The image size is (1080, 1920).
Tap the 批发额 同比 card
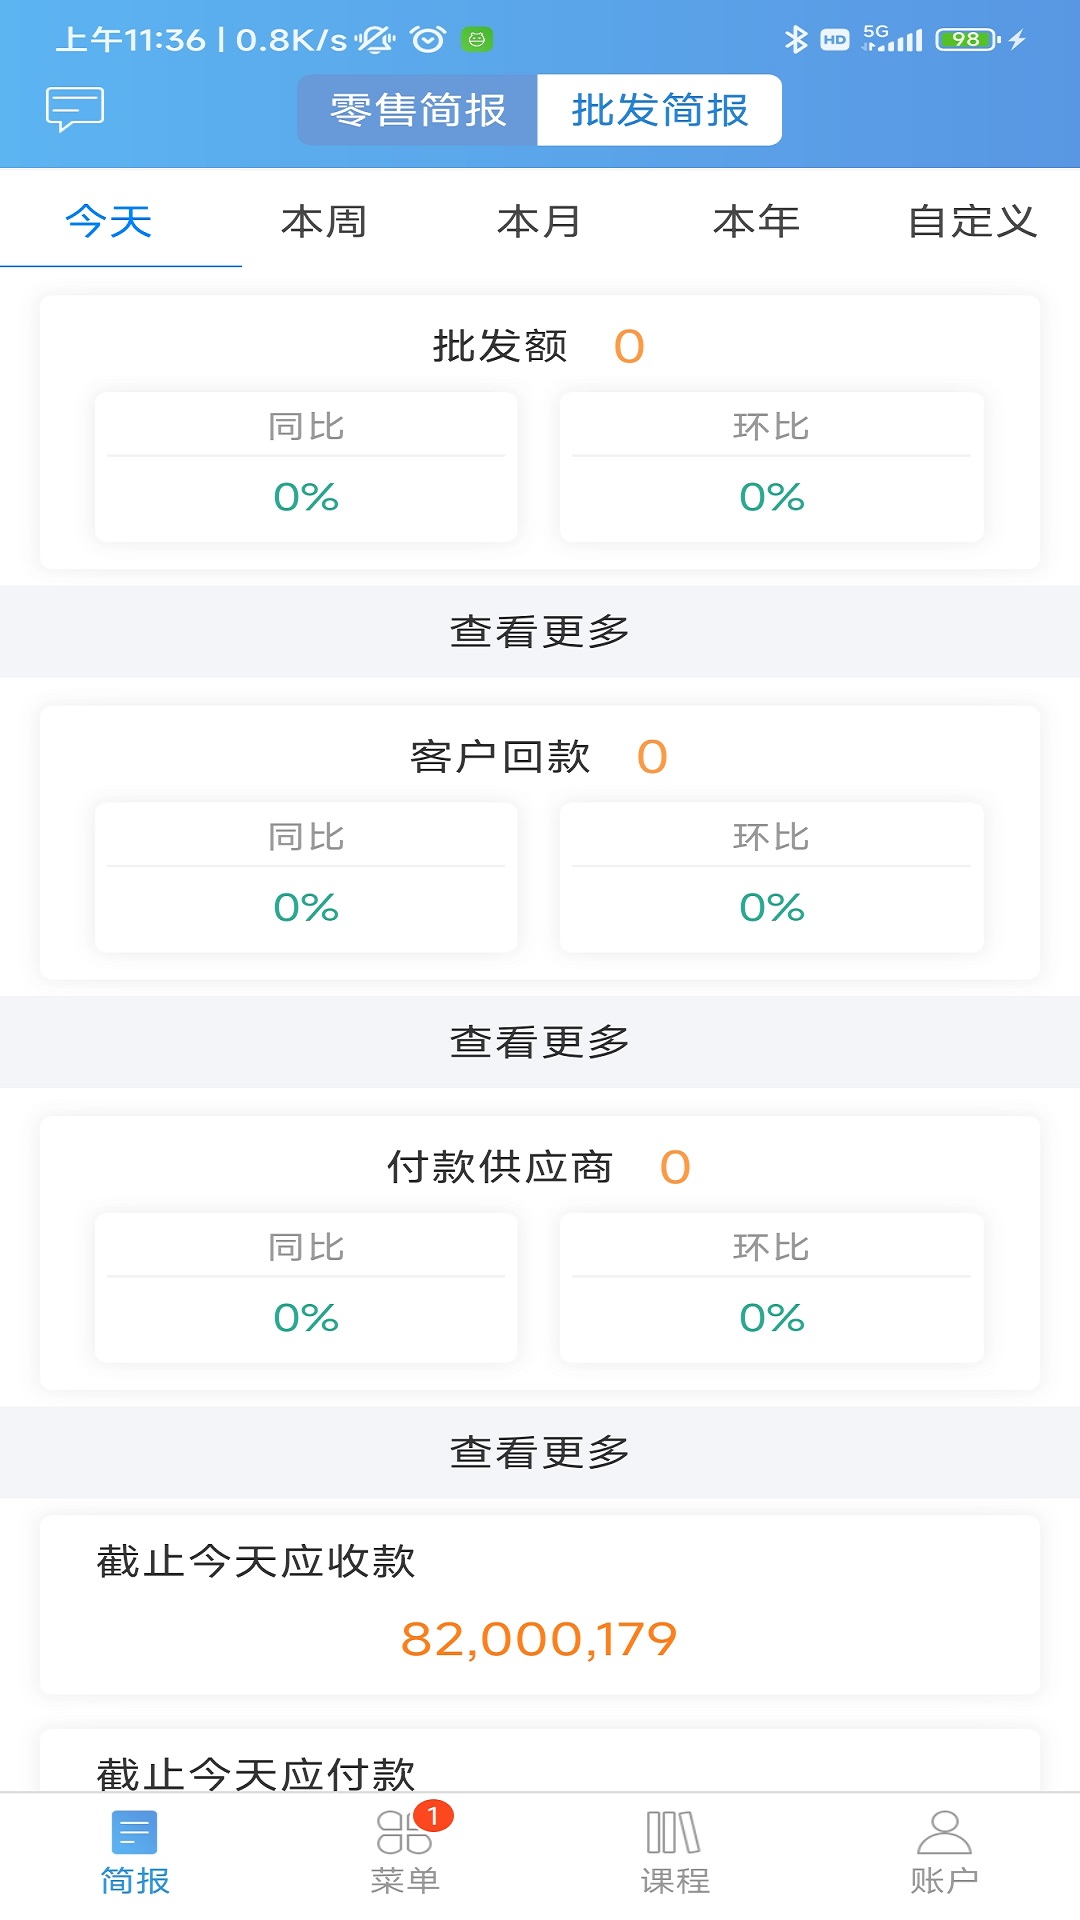[x=306, y=468]
